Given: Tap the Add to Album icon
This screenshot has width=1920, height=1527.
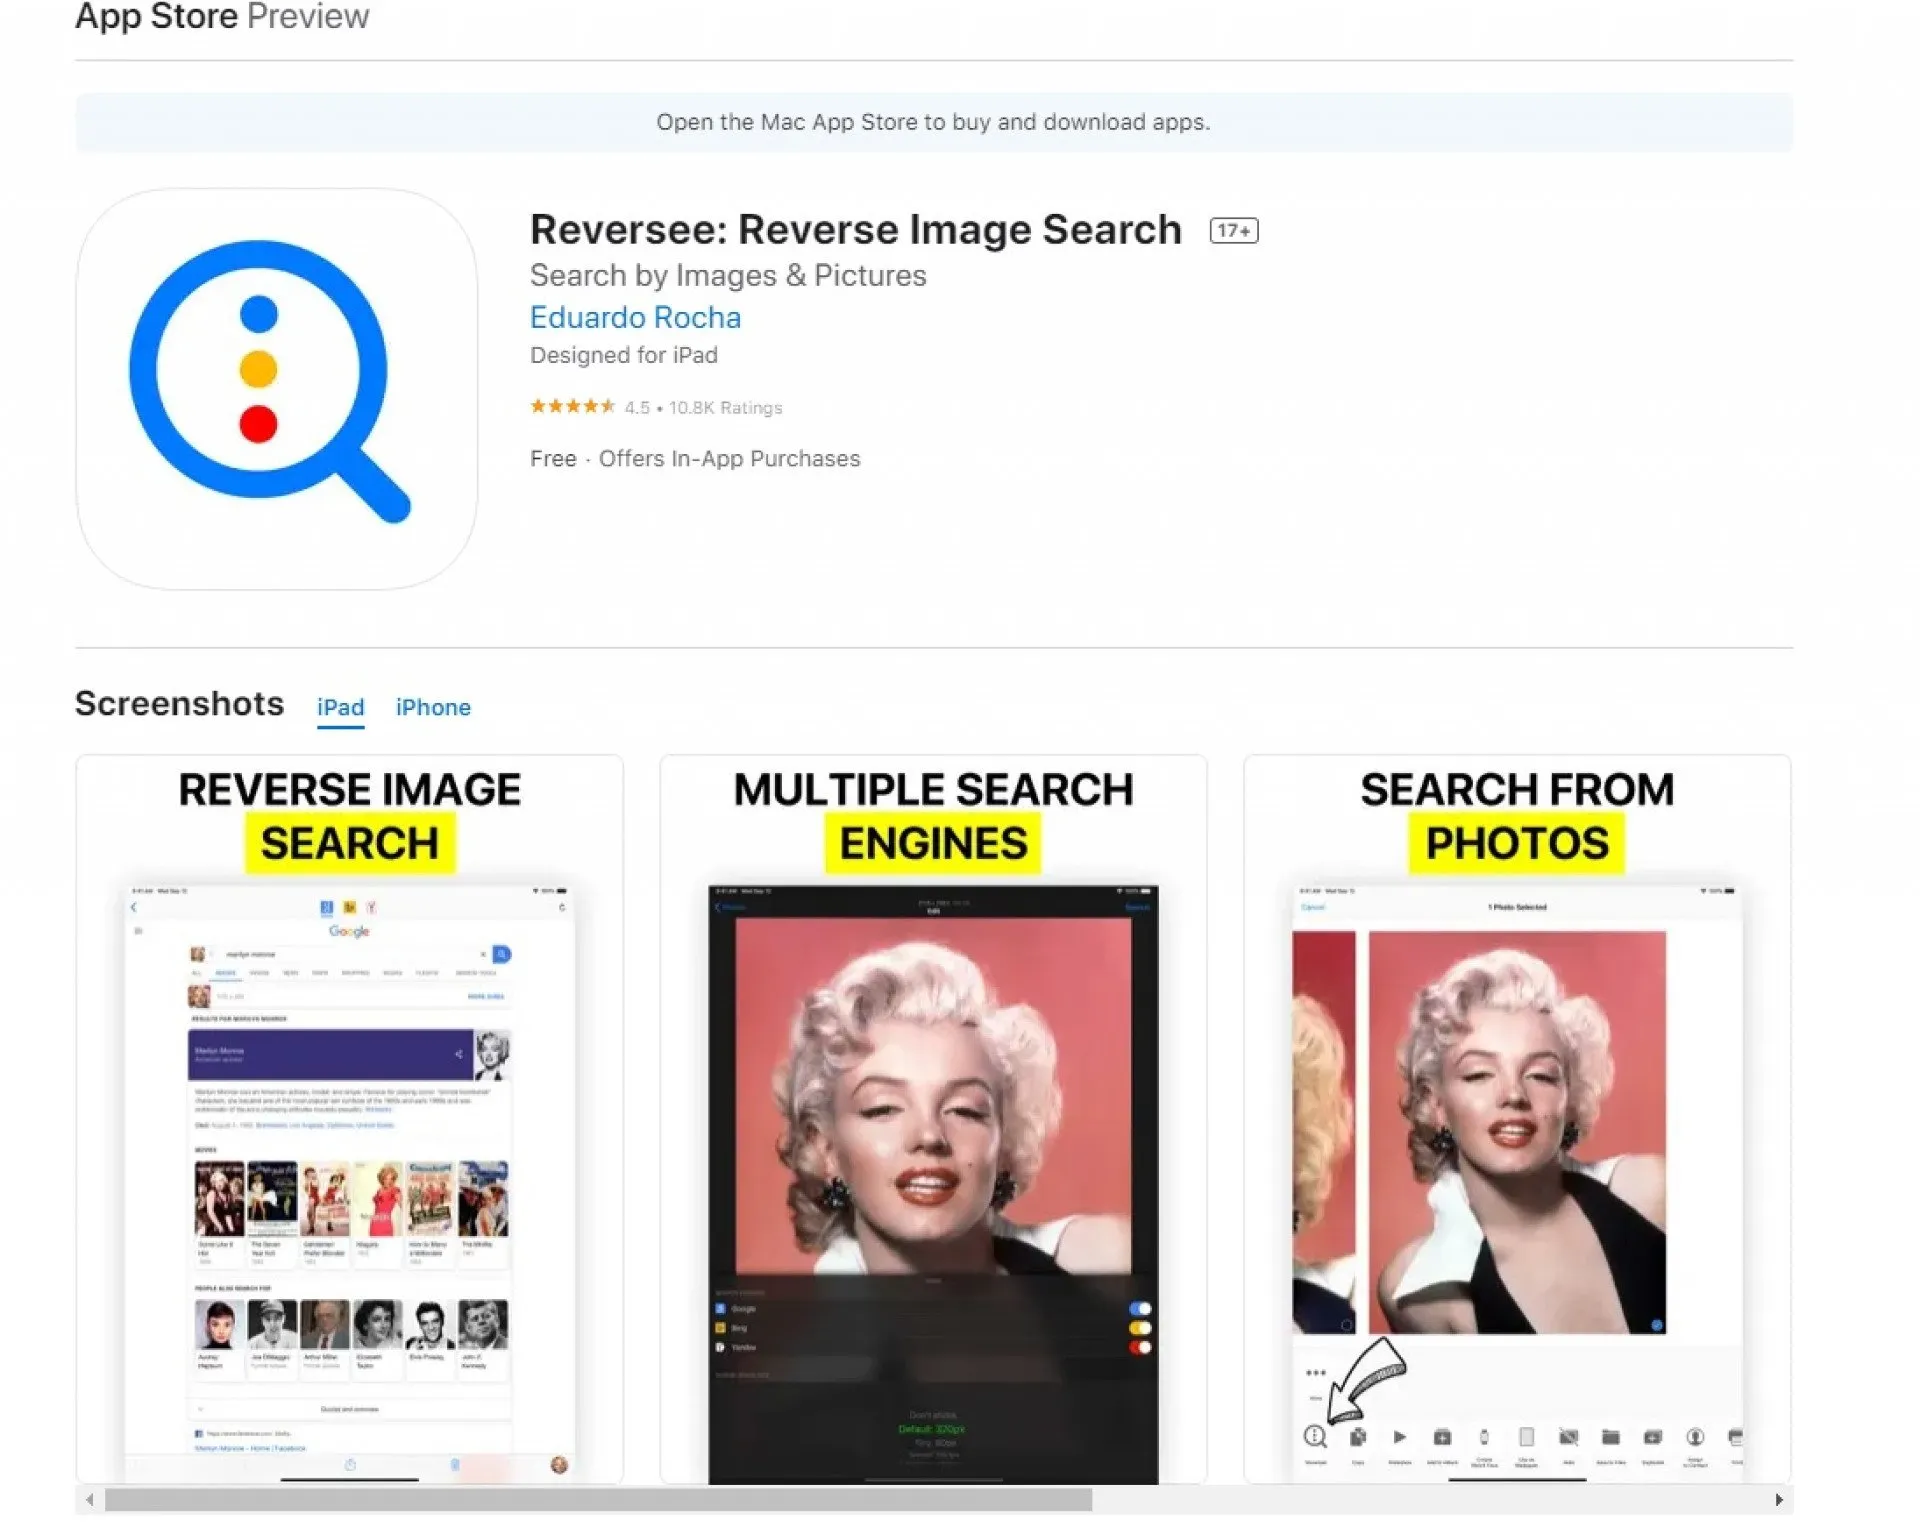Looking at the screenshot, I should pos(1442,1437).
